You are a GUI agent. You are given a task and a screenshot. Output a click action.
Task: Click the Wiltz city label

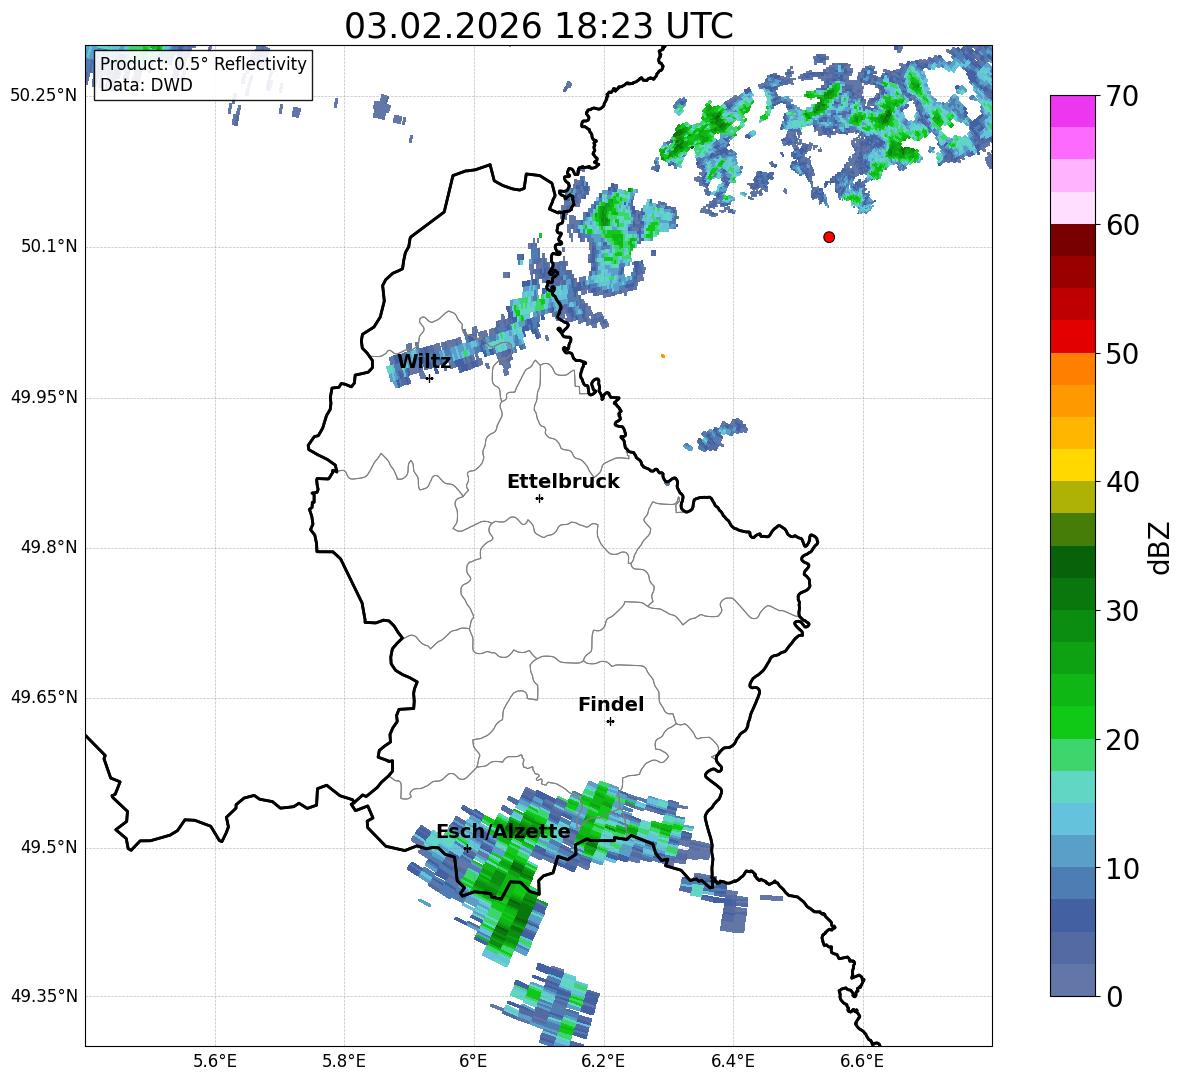(x=424, y=362)
